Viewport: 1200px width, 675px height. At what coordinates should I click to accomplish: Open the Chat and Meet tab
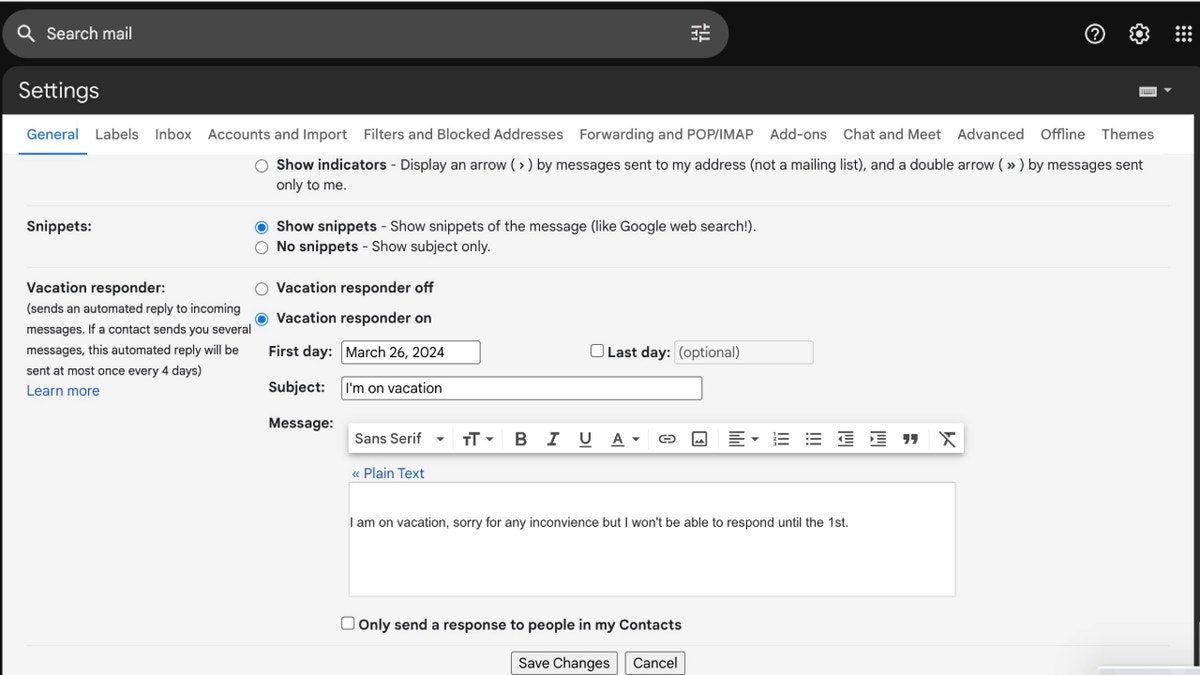point(892,134)
